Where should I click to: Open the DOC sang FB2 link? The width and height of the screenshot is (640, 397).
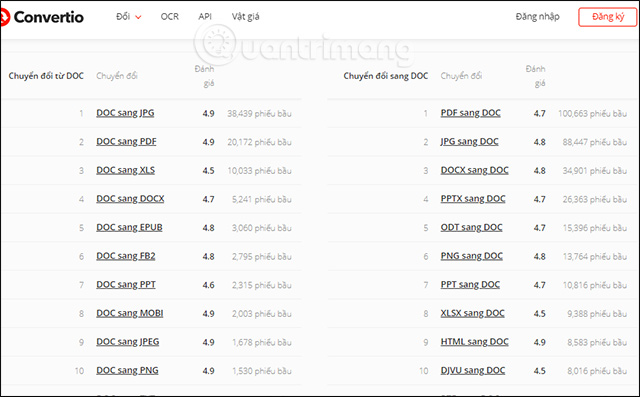126,256
